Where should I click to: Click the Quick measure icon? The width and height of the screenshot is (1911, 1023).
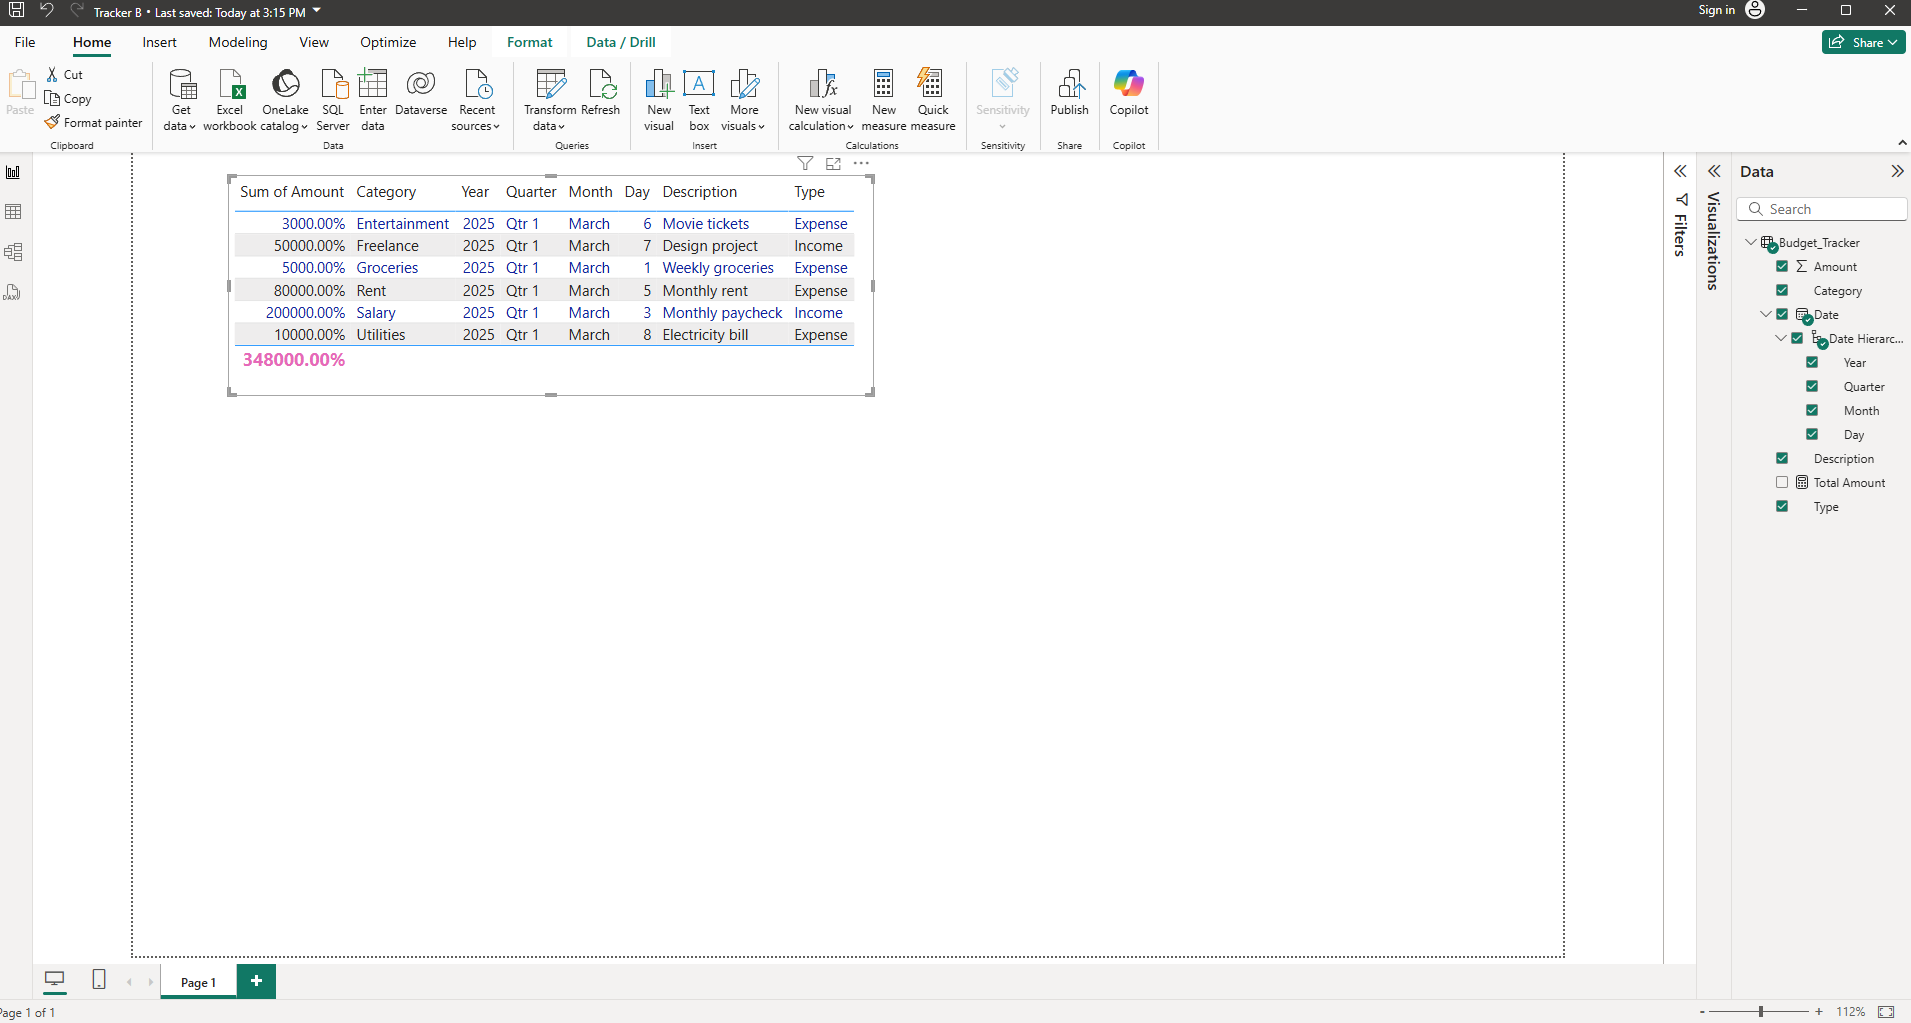(x=932, y=85)
